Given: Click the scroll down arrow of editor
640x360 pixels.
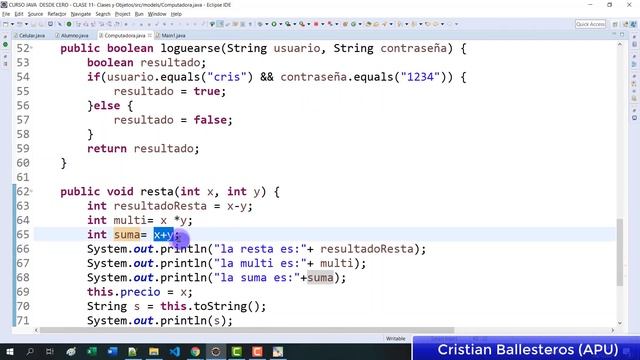Looking at the screenshot, I should (x=620, y=323).
